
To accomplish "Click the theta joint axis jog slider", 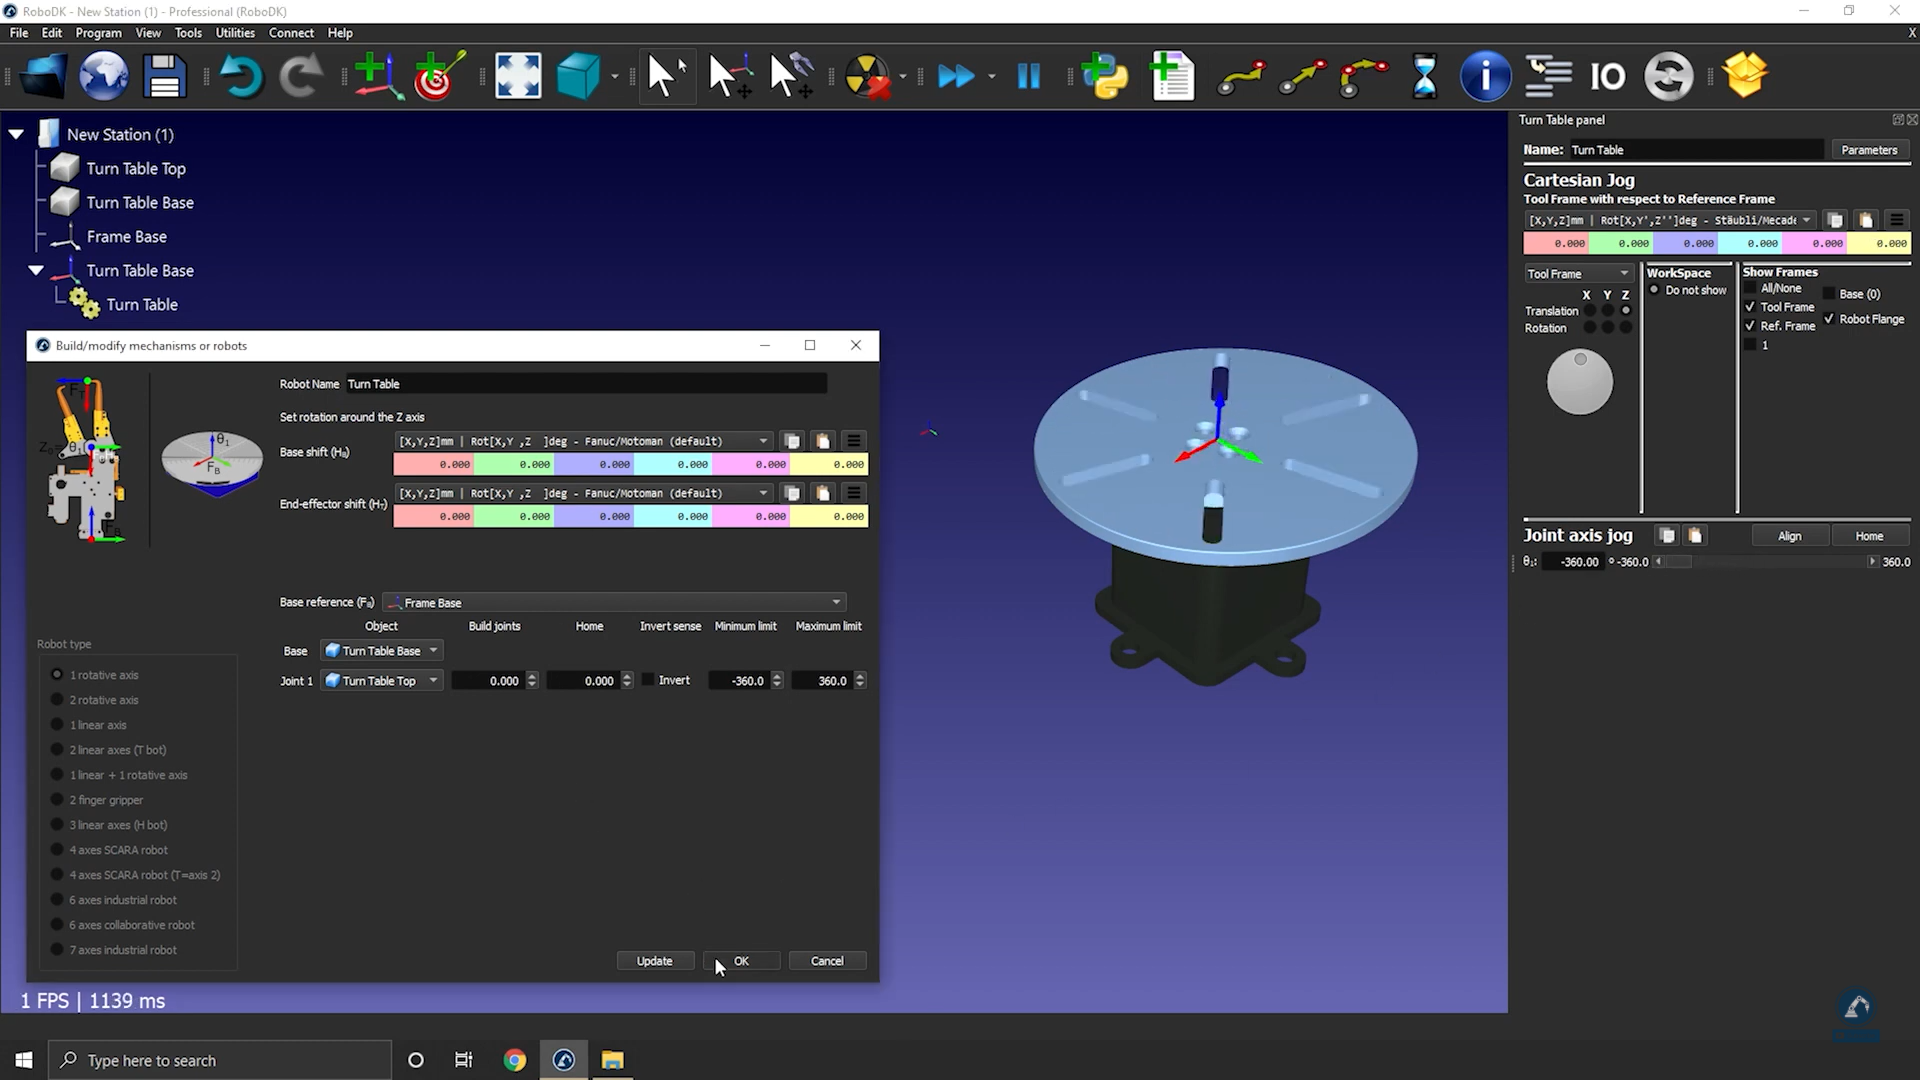I will click(1764, 562).
